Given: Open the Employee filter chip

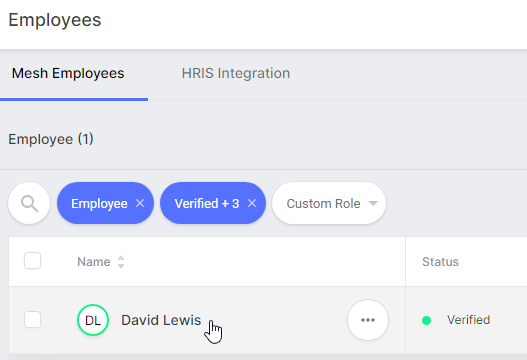Looking at the screenshot, I should point(99,203).
